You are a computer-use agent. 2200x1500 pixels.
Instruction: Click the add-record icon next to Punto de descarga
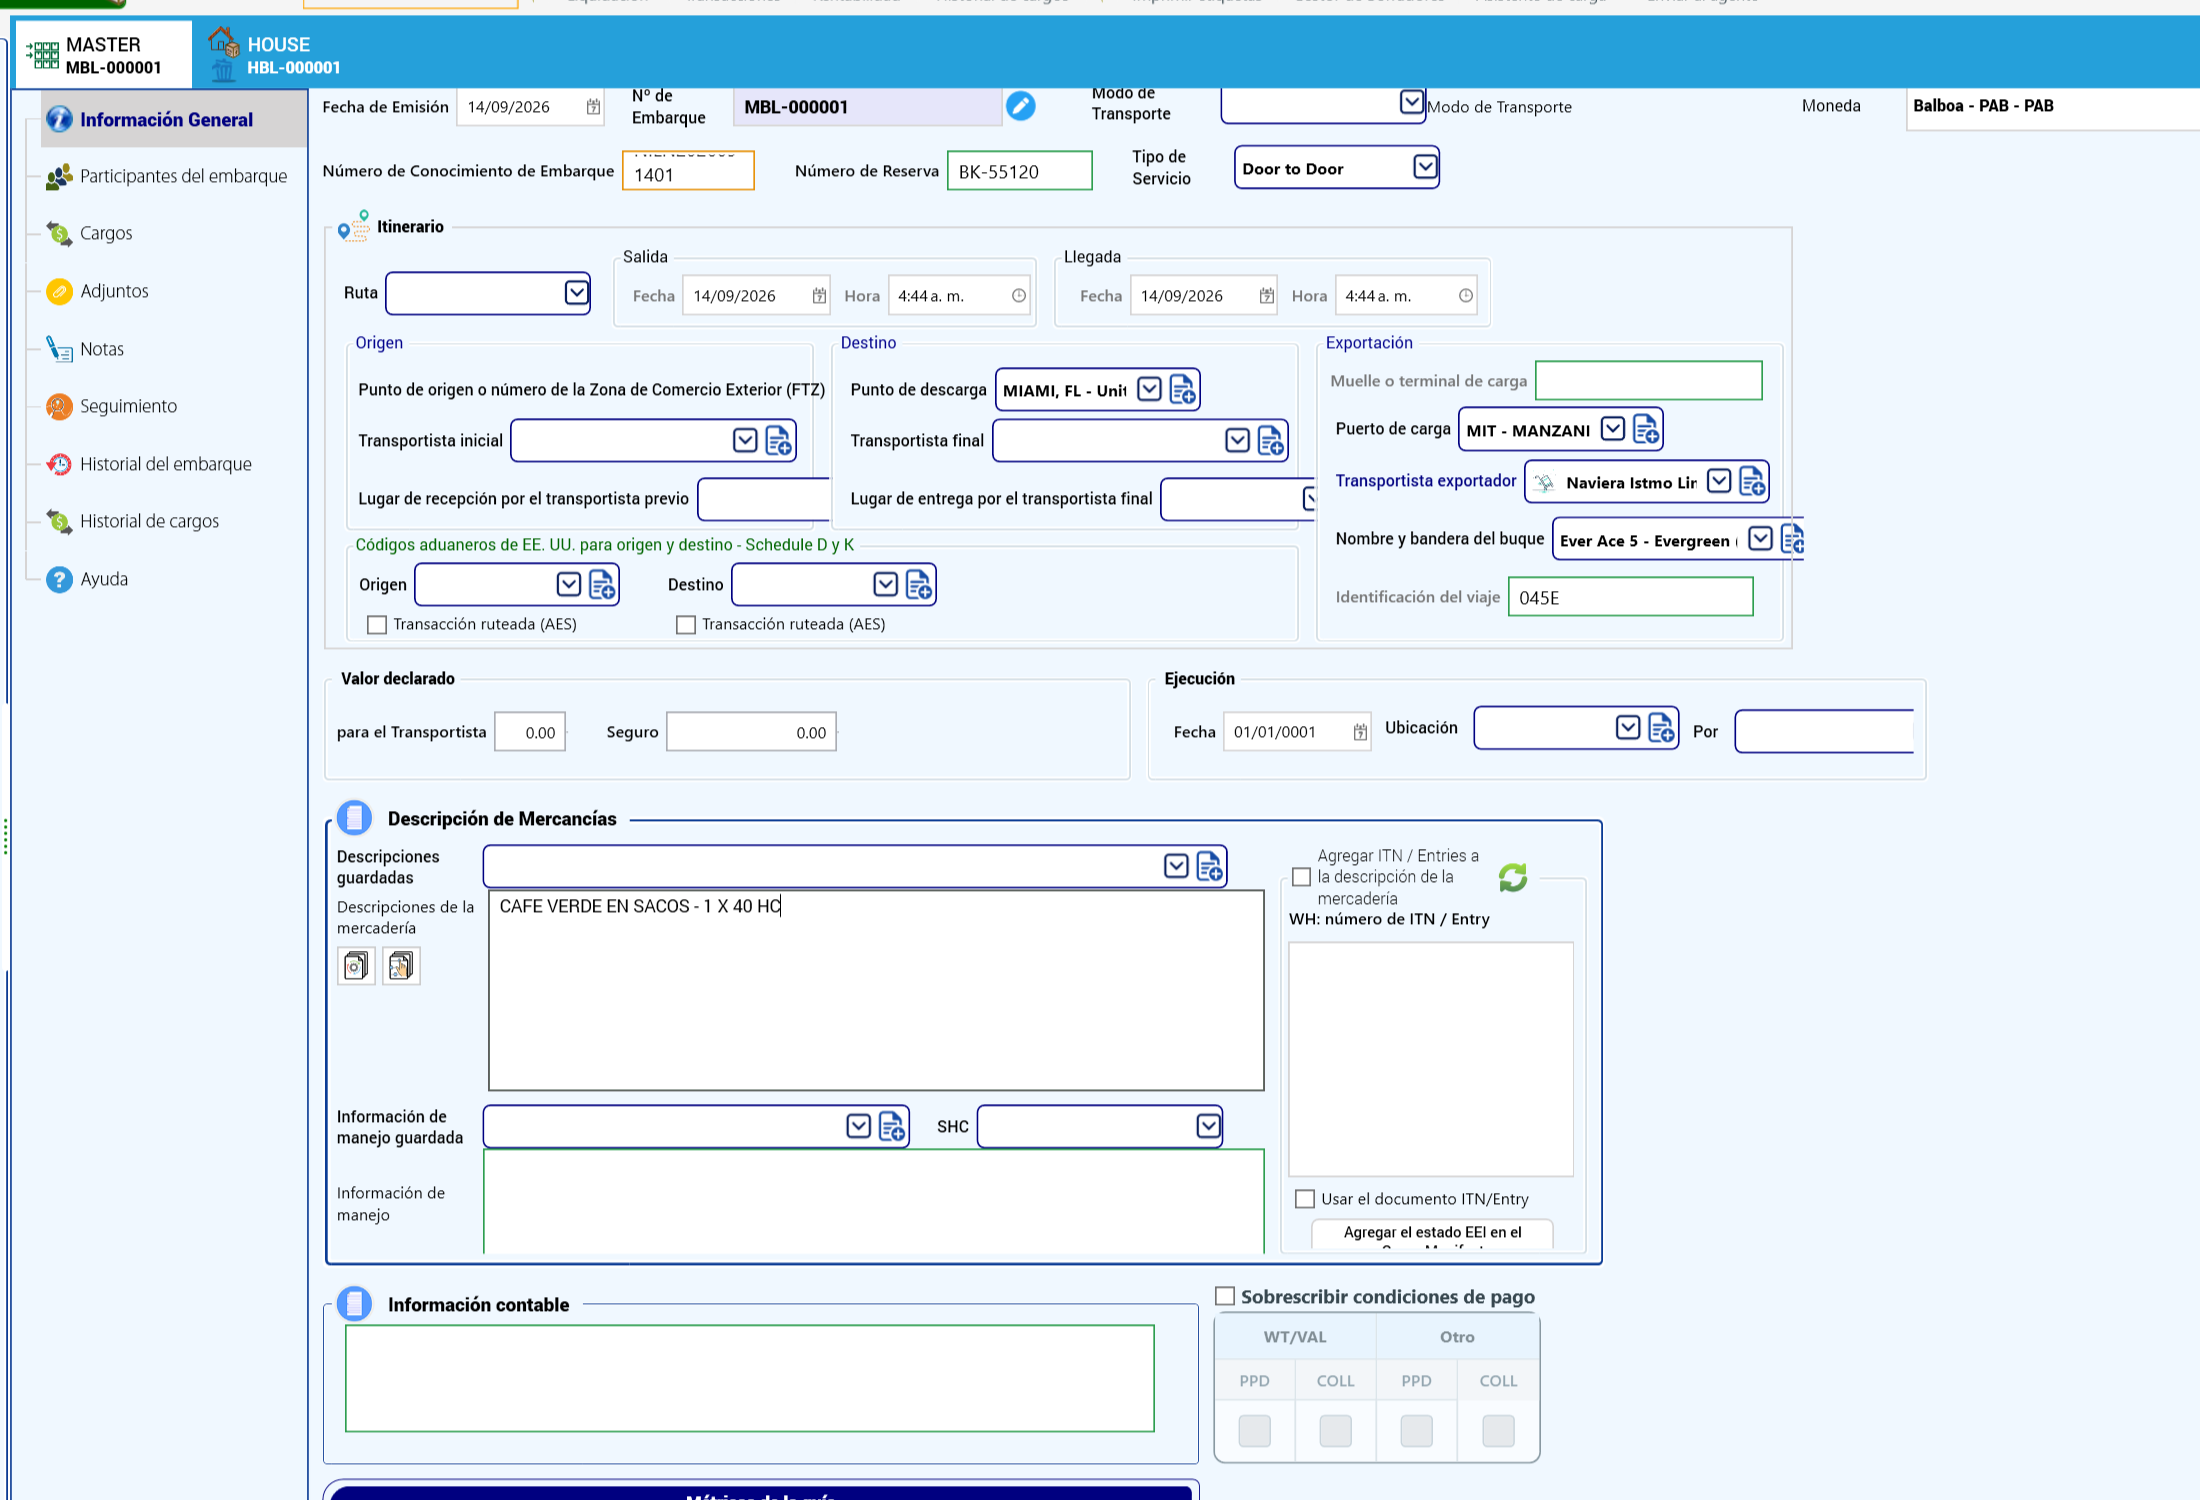tap(1182, 390)
